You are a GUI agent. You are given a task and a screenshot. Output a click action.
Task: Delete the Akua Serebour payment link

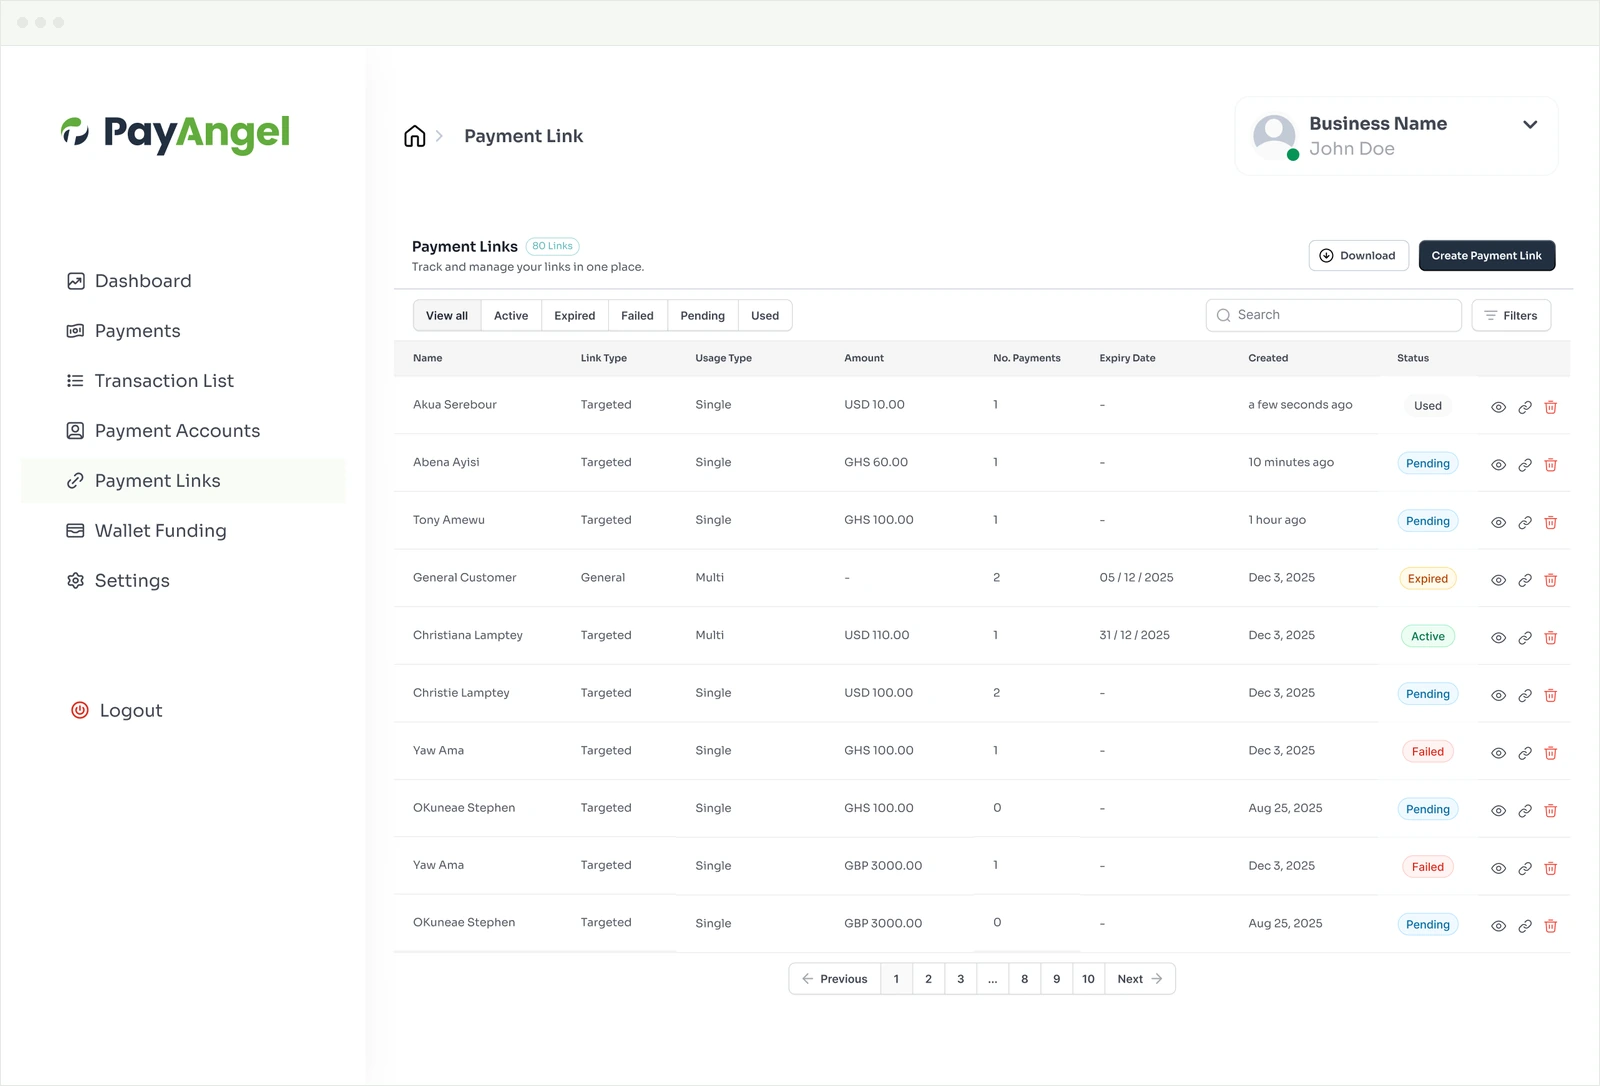pos(1550,407)
